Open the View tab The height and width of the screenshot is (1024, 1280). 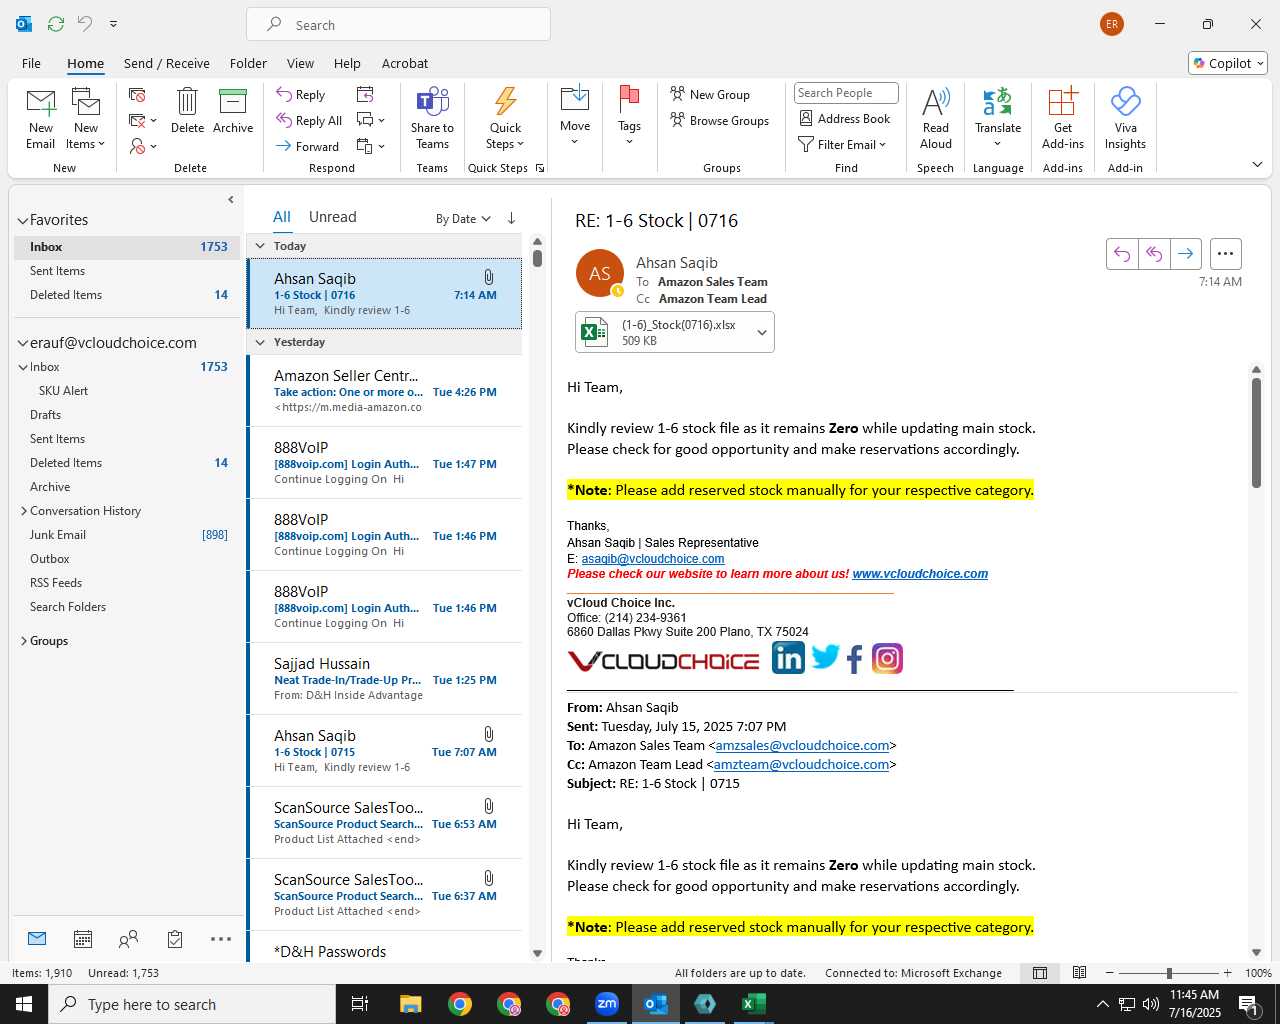tap(301, 63)
